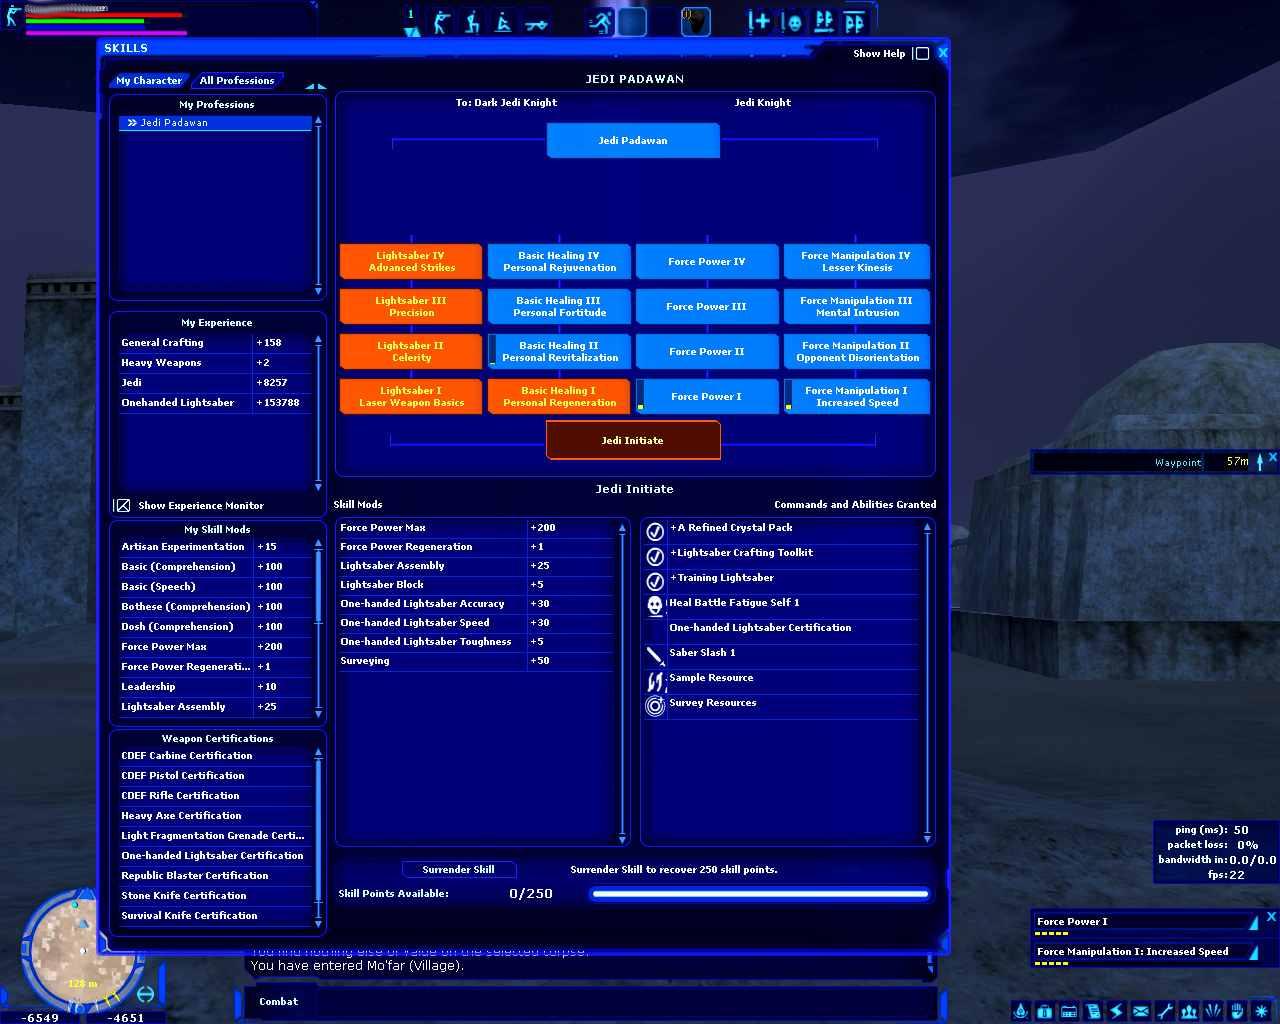Open the scroll document icon
The image size is (1280, 1024).
[x=1093, y=1011]
